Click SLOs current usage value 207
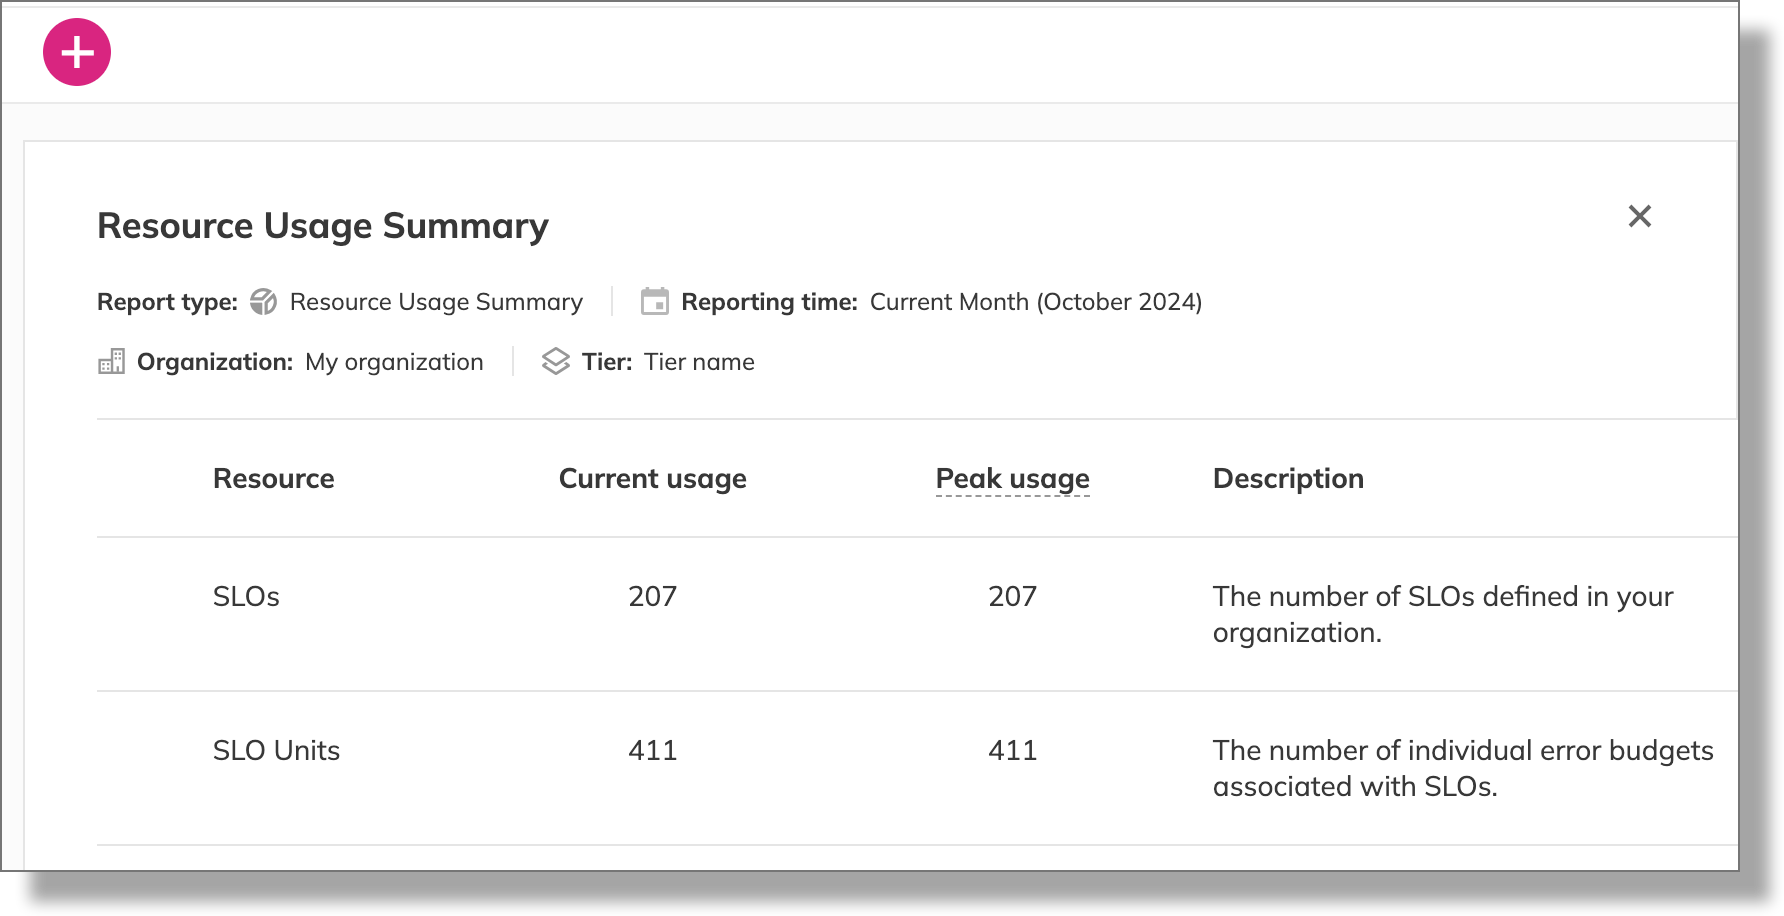Image resolution: width=1784 pixels, height=916 pixels. [652, 597]
